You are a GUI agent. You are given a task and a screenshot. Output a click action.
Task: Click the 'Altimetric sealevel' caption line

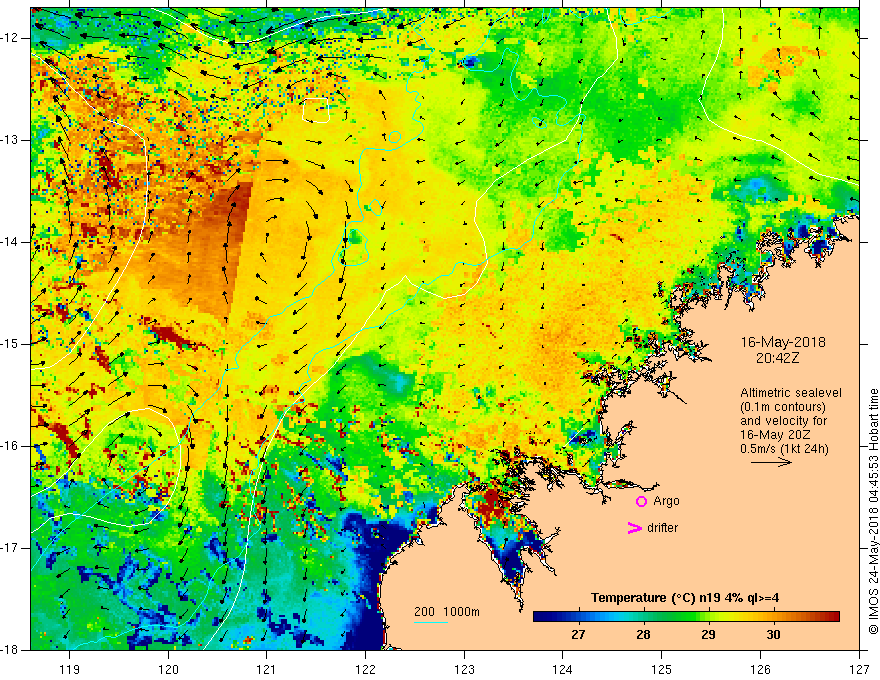791,393
